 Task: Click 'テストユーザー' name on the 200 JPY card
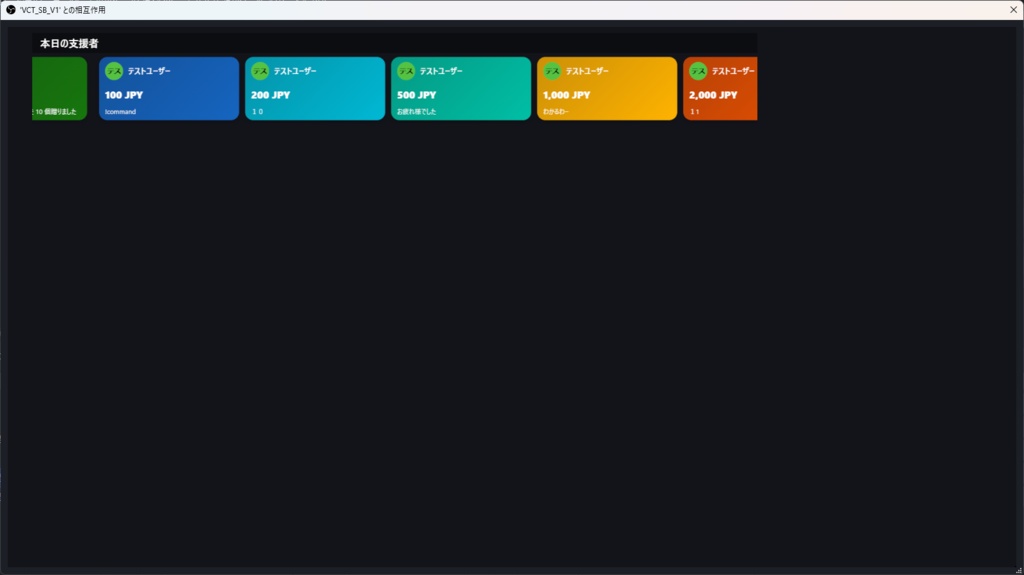tap(295, 71)
